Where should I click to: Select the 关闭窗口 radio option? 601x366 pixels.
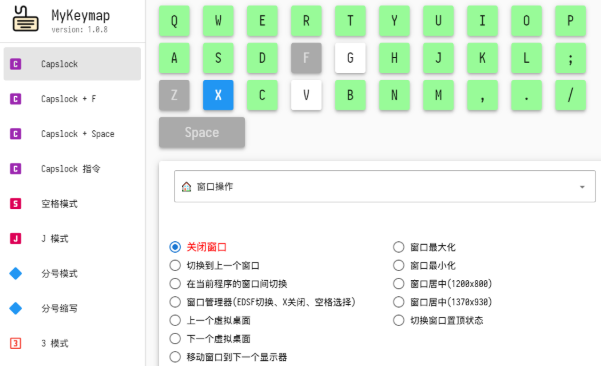[175, 247]
